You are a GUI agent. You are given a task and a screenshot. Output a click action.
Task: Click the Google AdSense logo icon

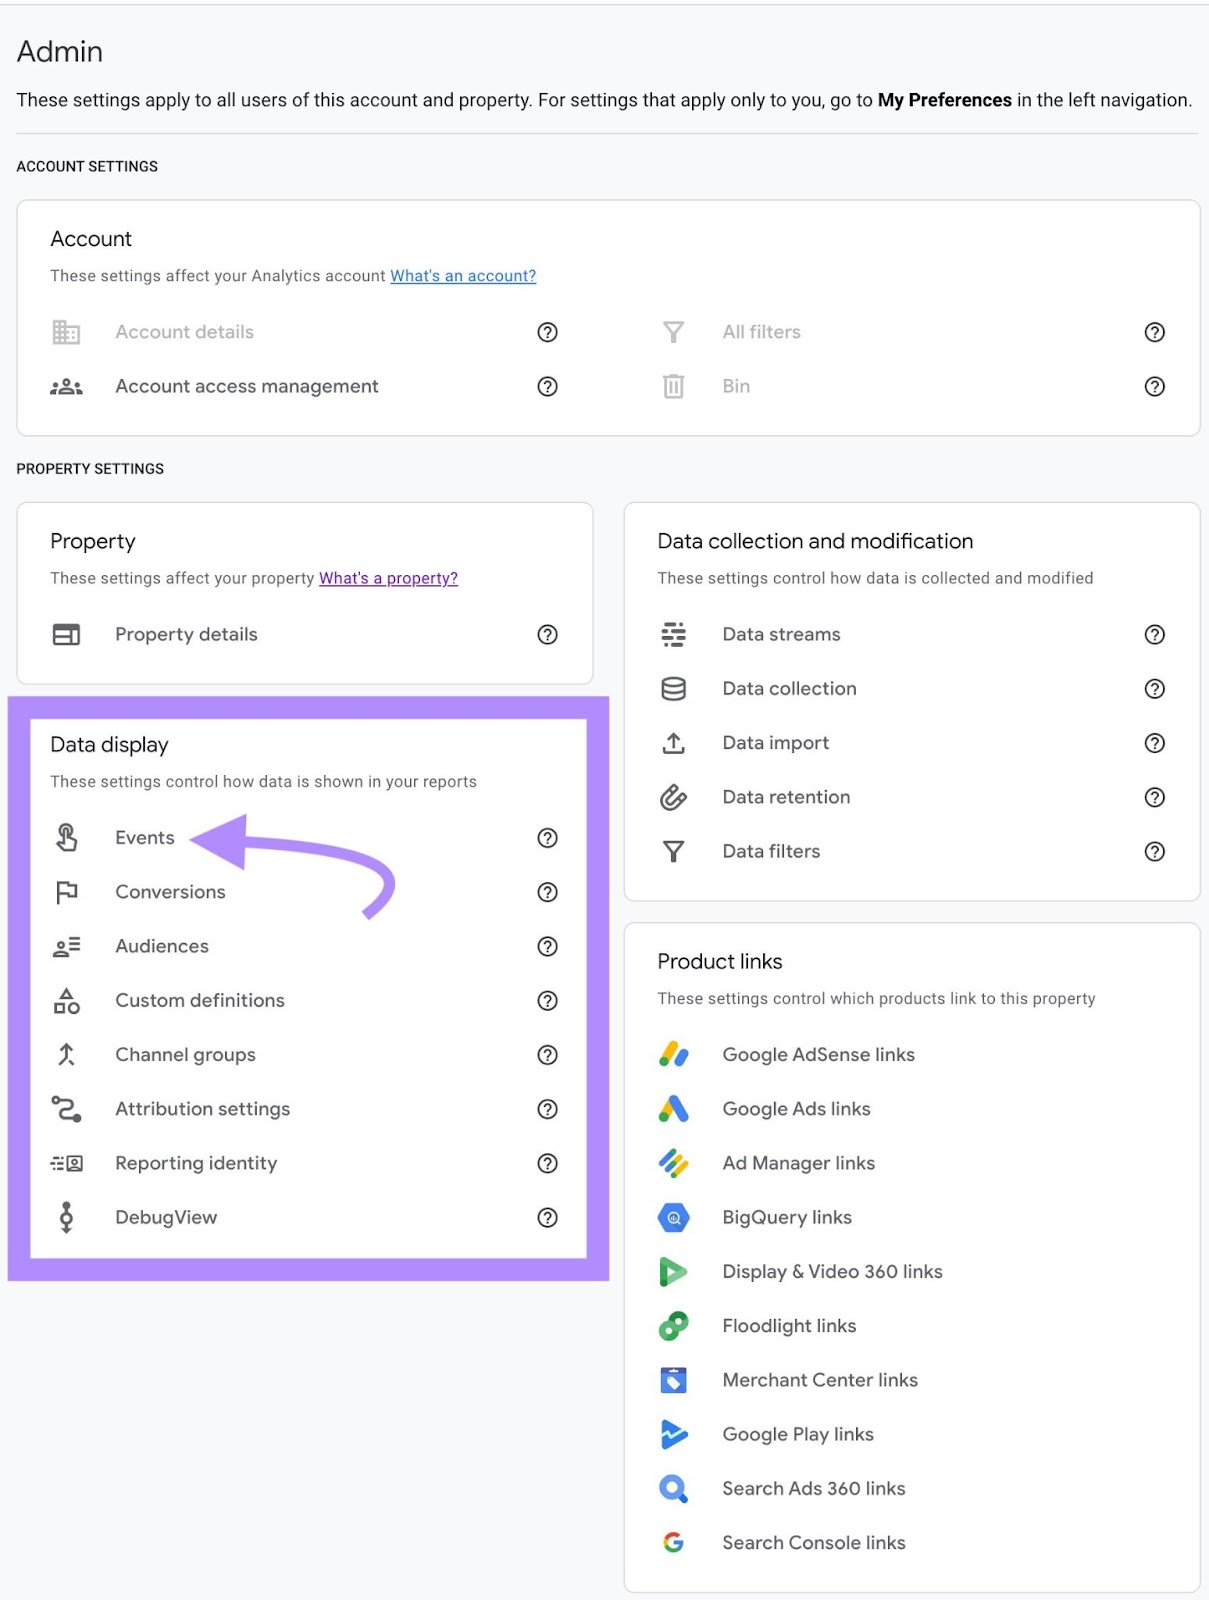pyautogui.click(x=674, y=1054)
